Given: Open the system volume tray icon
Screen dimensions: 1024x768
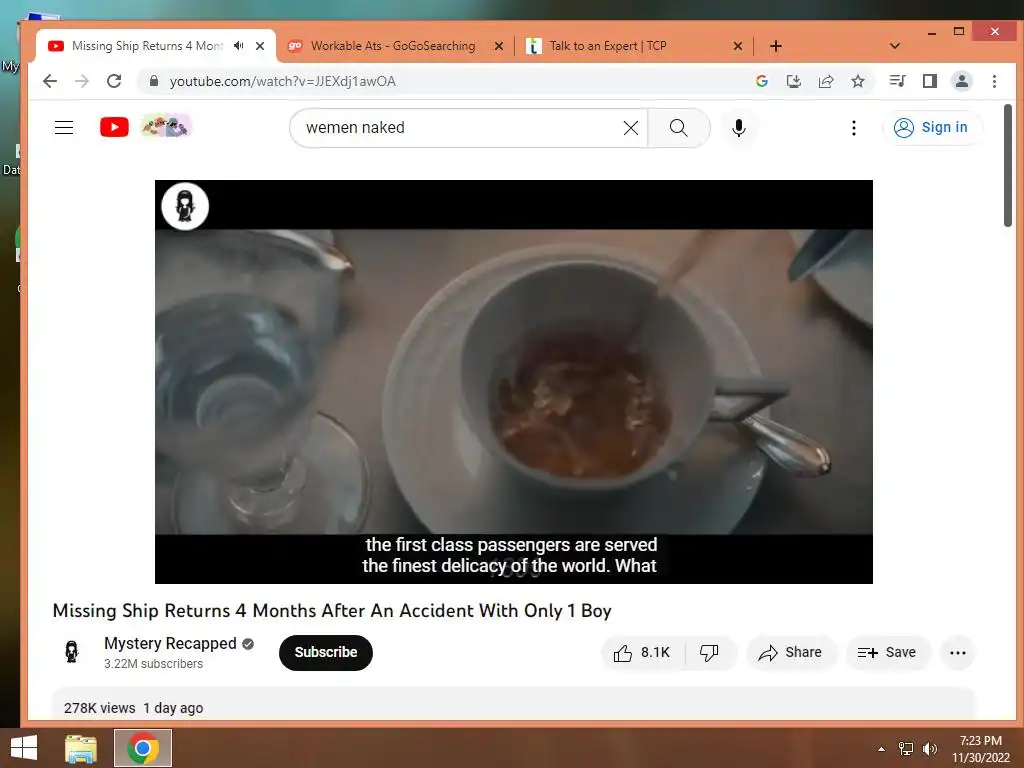Looking at the screenshot, I should click(x=930, y=749).
